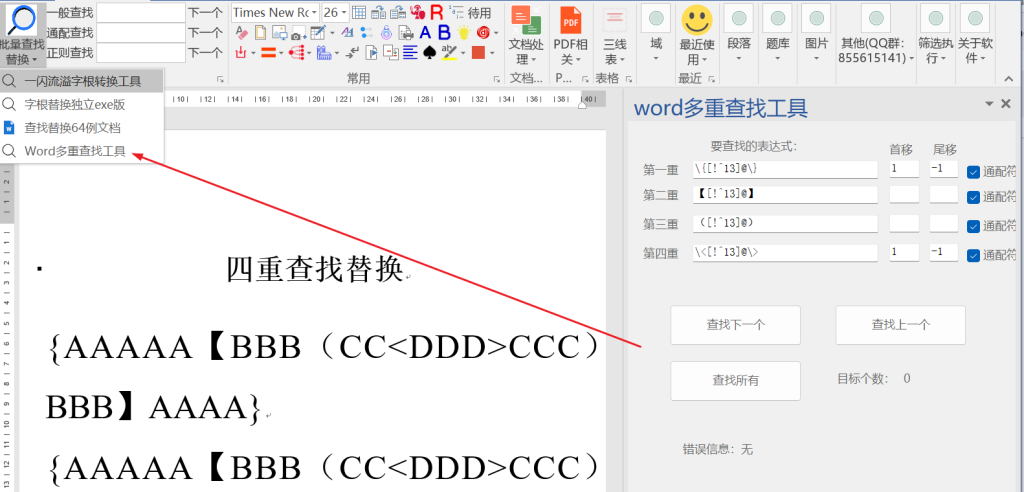Click 下一个 next to 一般查找

(x=205, y=12)
